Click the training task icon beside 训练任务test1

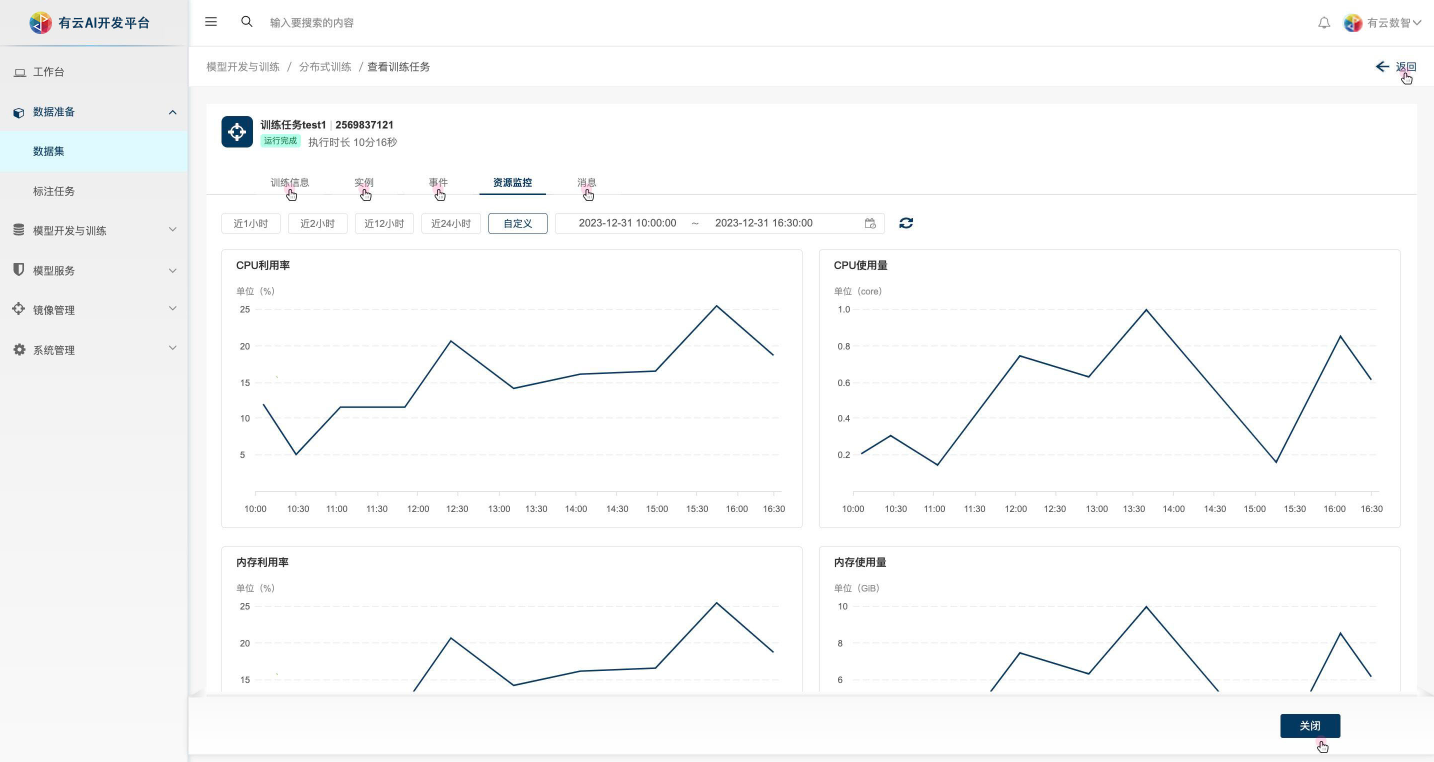(237, 132)
